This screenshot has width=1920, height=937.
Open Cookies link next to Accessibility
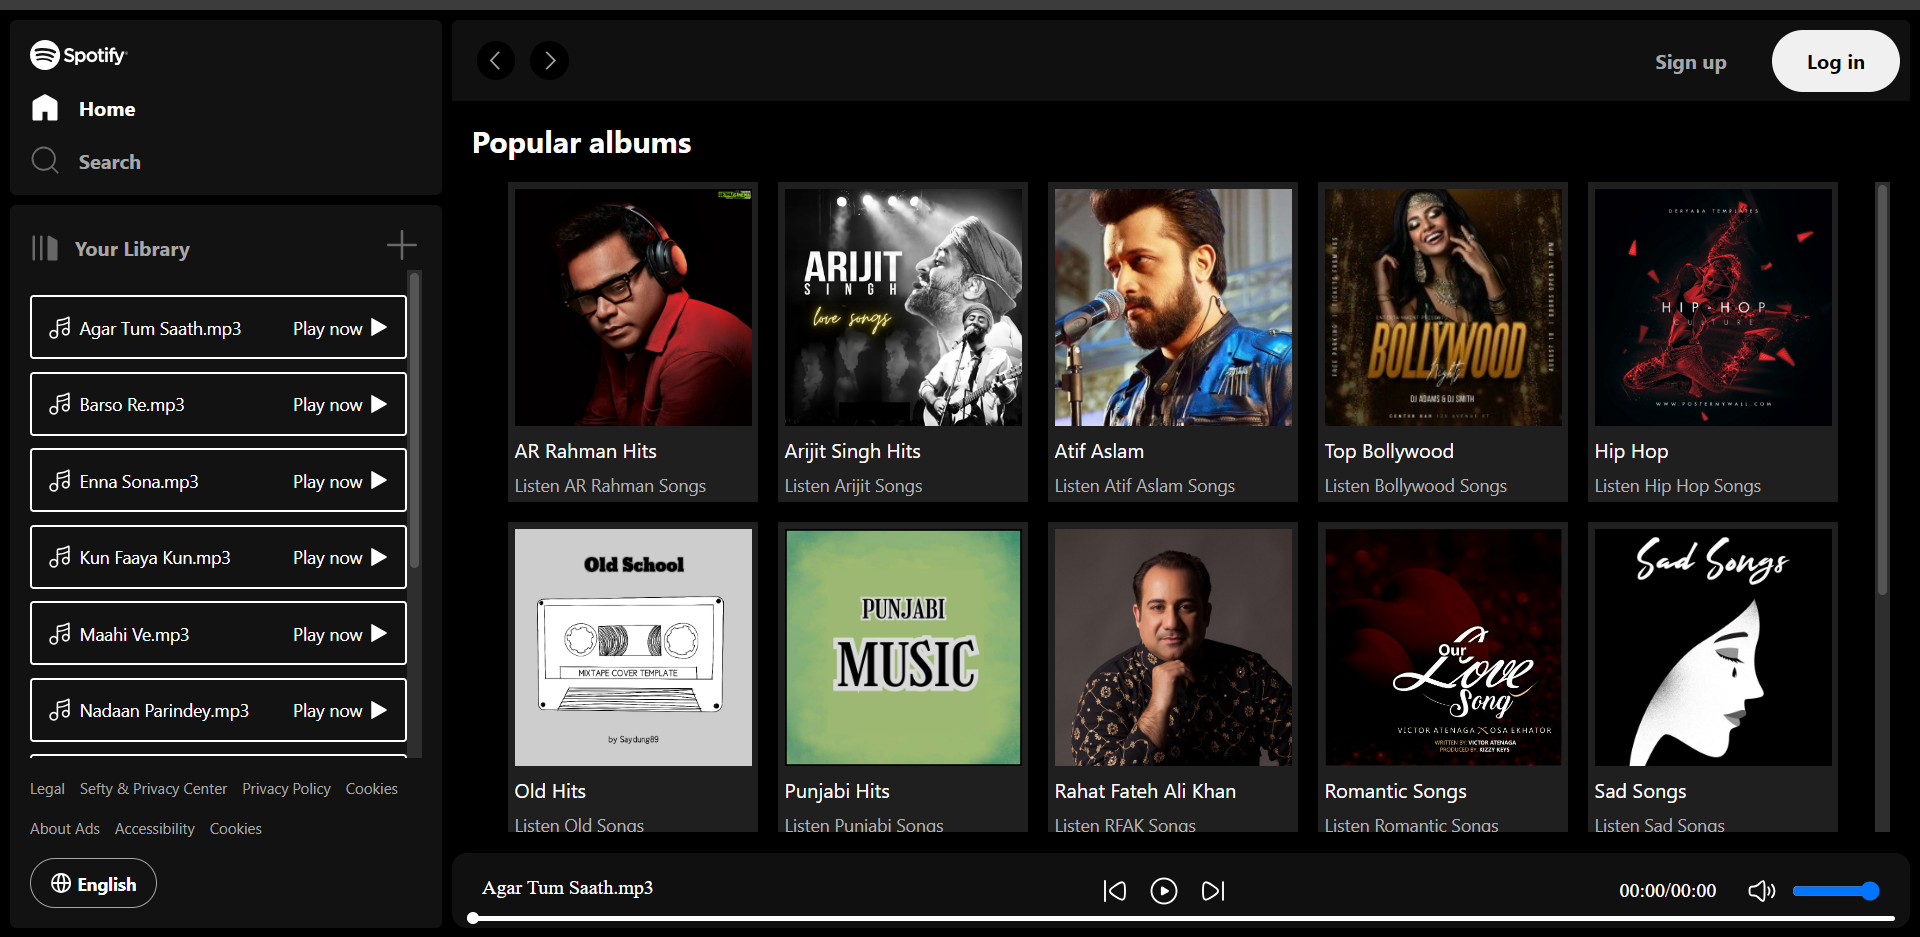236,829
